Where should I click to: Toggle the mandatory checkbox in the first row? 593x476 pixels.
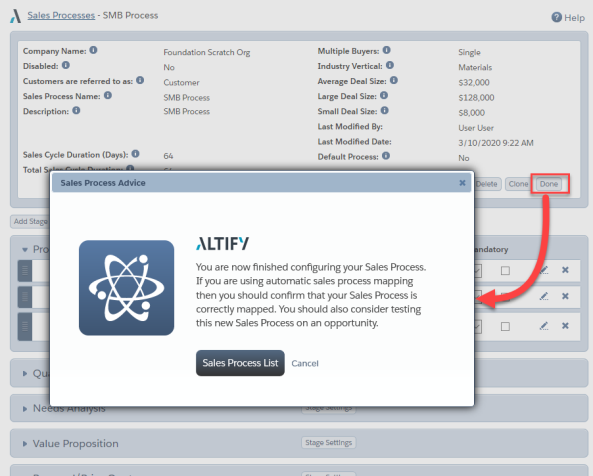[x=505, y=271]
